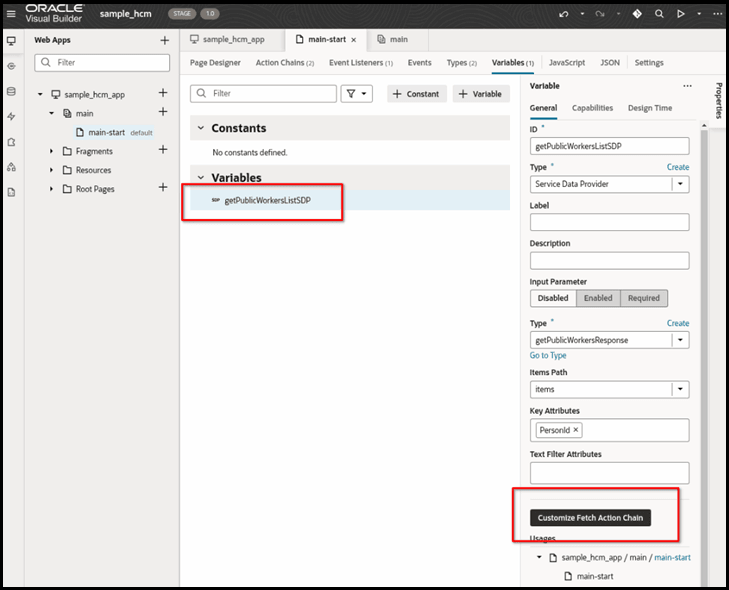Switch to JavaScript tab
This screenshot has width=729, height=590.
pos(567,63)
